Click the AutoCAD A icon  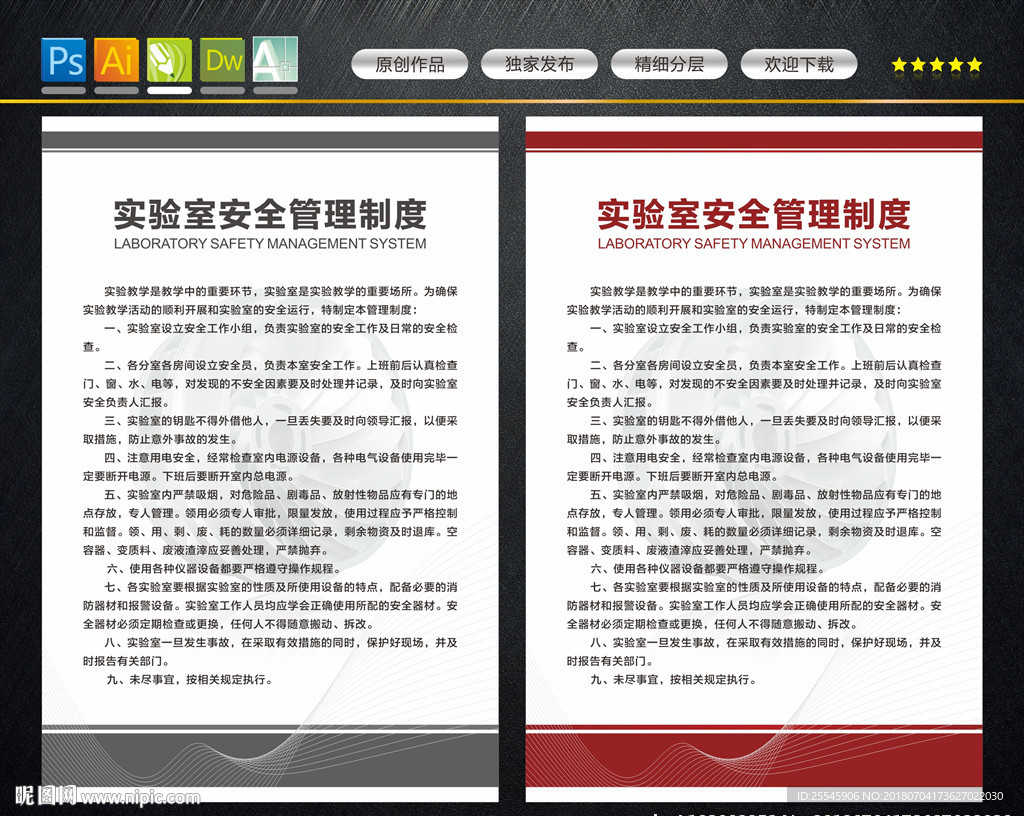(x=275, y=59)
